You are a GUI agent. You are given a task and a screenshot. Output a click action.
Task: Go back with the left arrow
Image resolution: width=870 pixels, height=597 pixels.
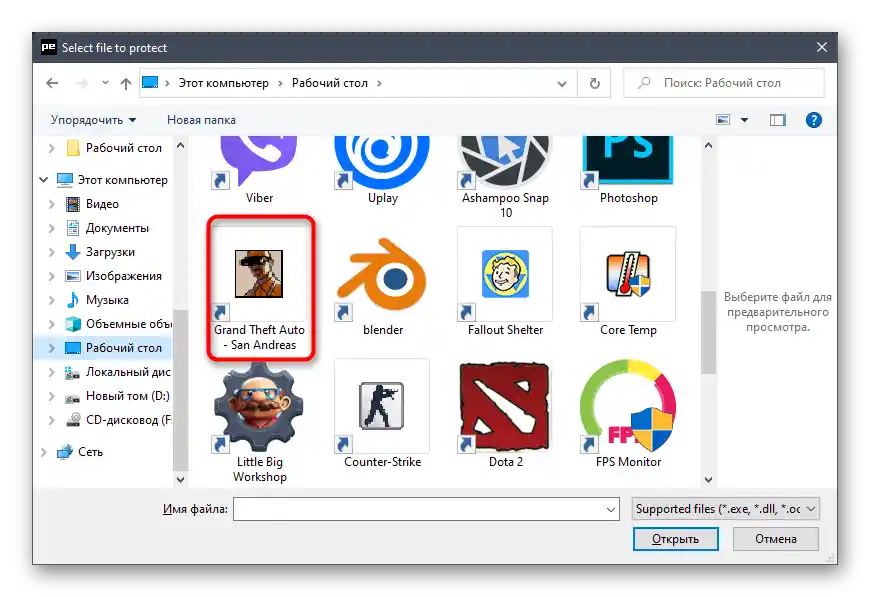[x=52, y=83]
